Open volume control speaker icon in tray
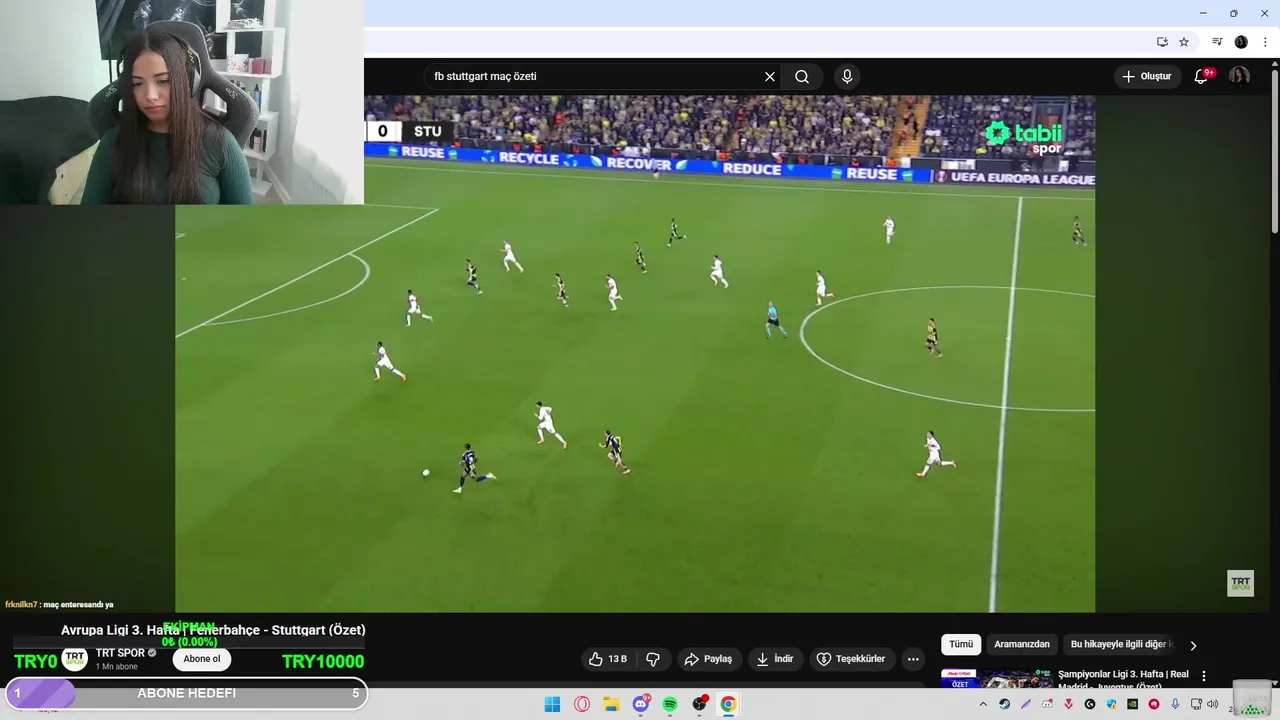The height and width of the screenshot is (720, 1280). click(x=1212, y=704)
